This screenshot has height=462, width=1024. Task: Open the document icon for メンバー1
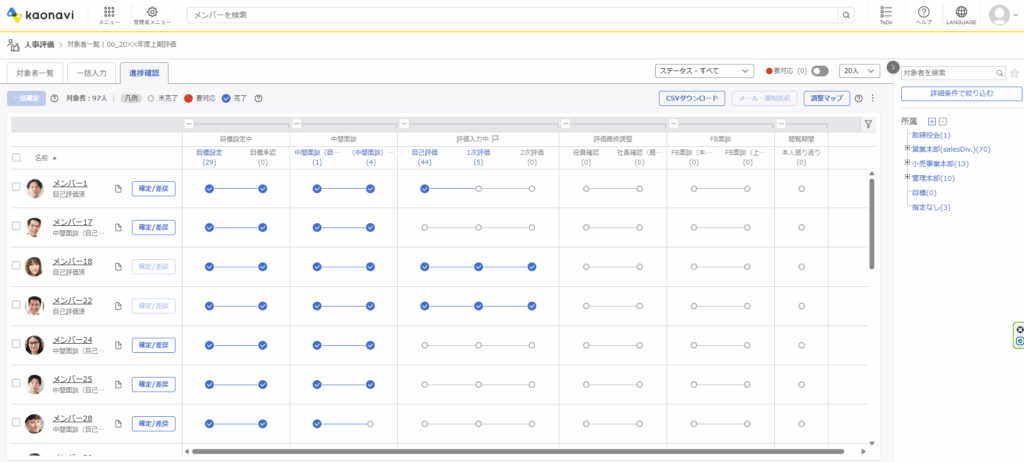[118, 188]
